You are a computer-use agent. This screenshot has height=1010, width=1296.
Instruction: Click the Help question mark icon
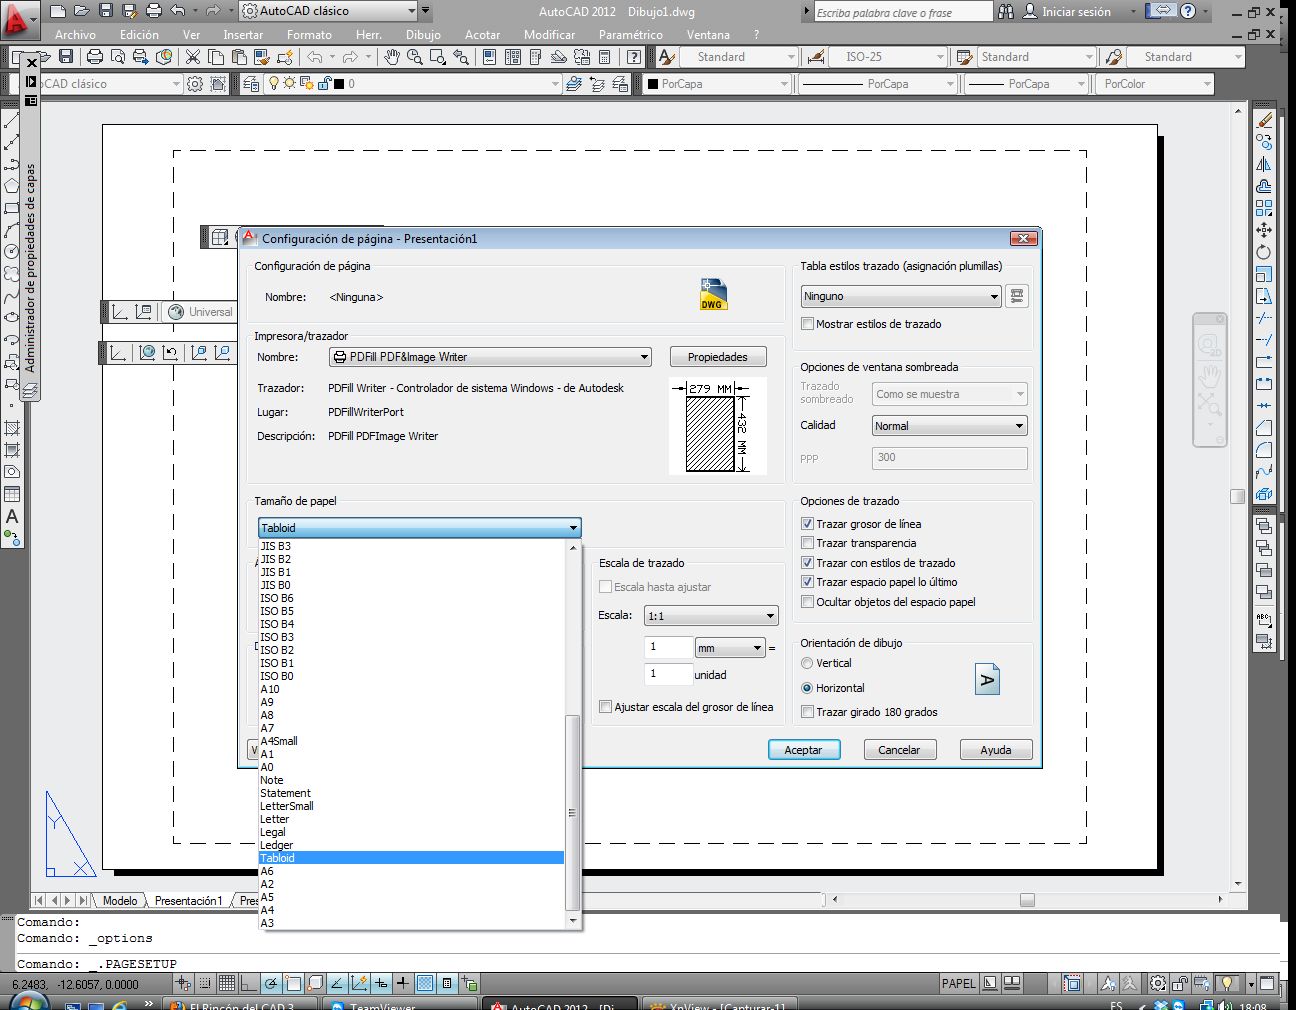[1188, 12]
